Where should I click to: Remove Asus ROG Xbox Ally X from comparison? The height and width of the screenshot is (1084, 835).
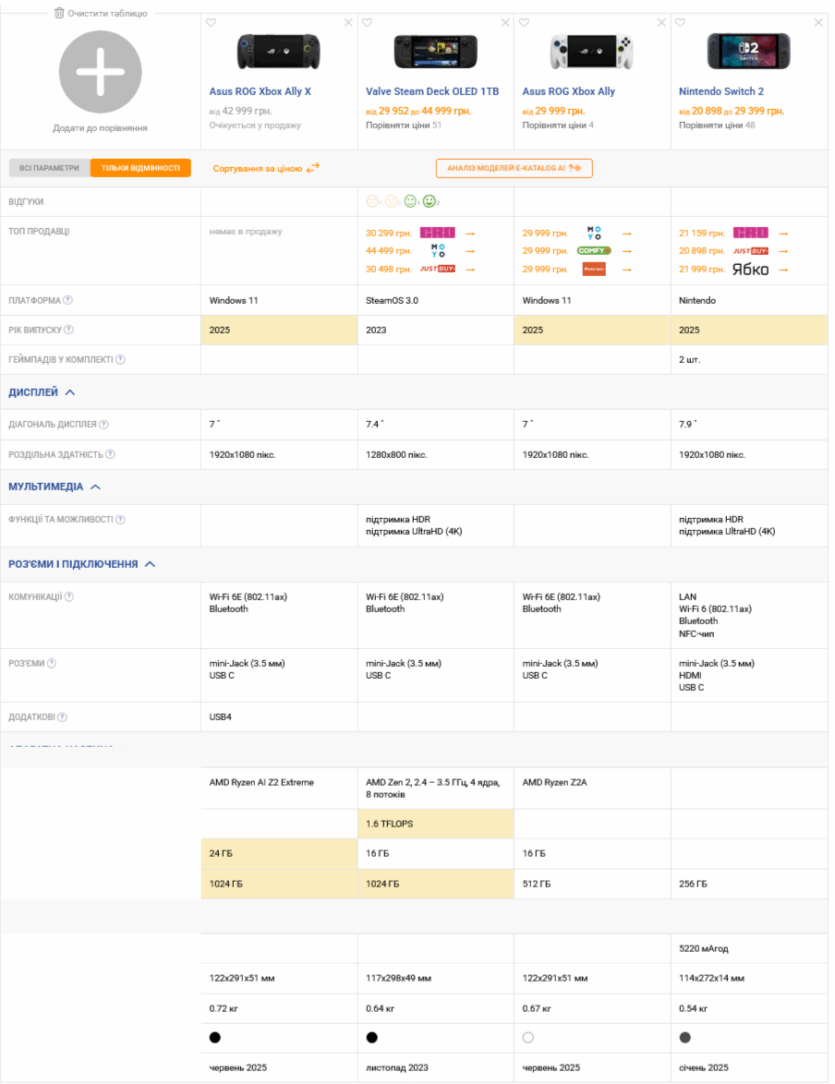(x=348, y=22)
